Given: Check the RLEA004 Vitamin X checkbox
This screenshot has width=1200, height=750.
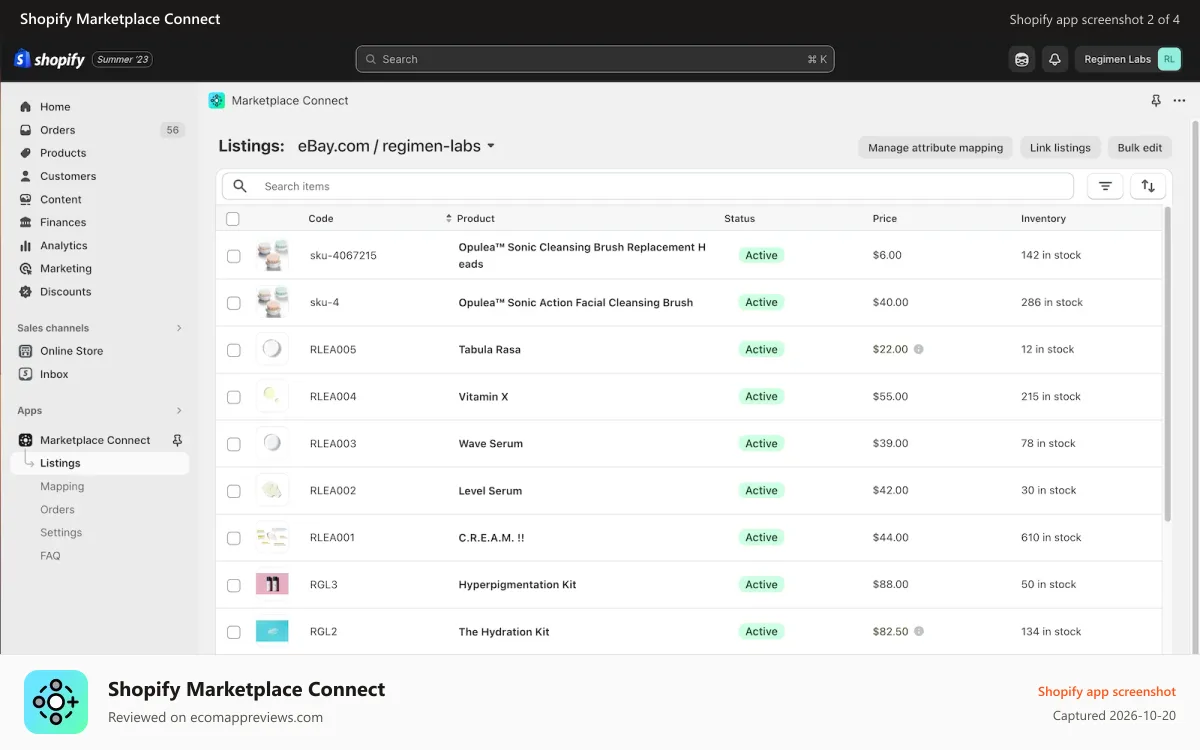Looking at the screenshot, I should (233, 397).
